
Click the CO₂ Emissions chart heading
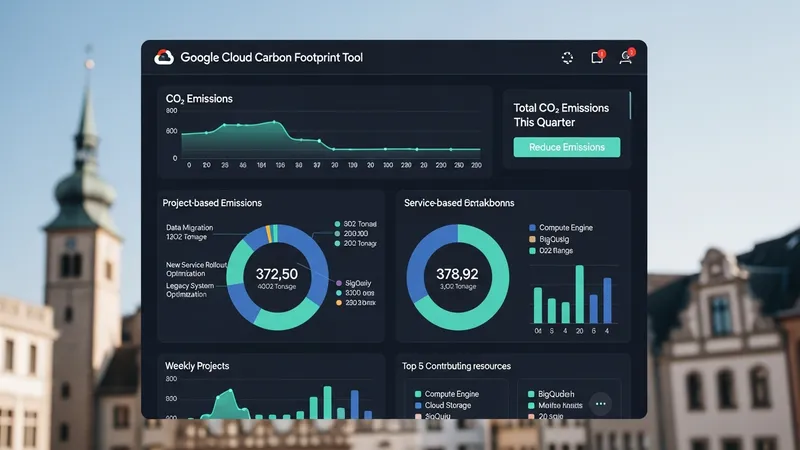[x=199, y=98]
